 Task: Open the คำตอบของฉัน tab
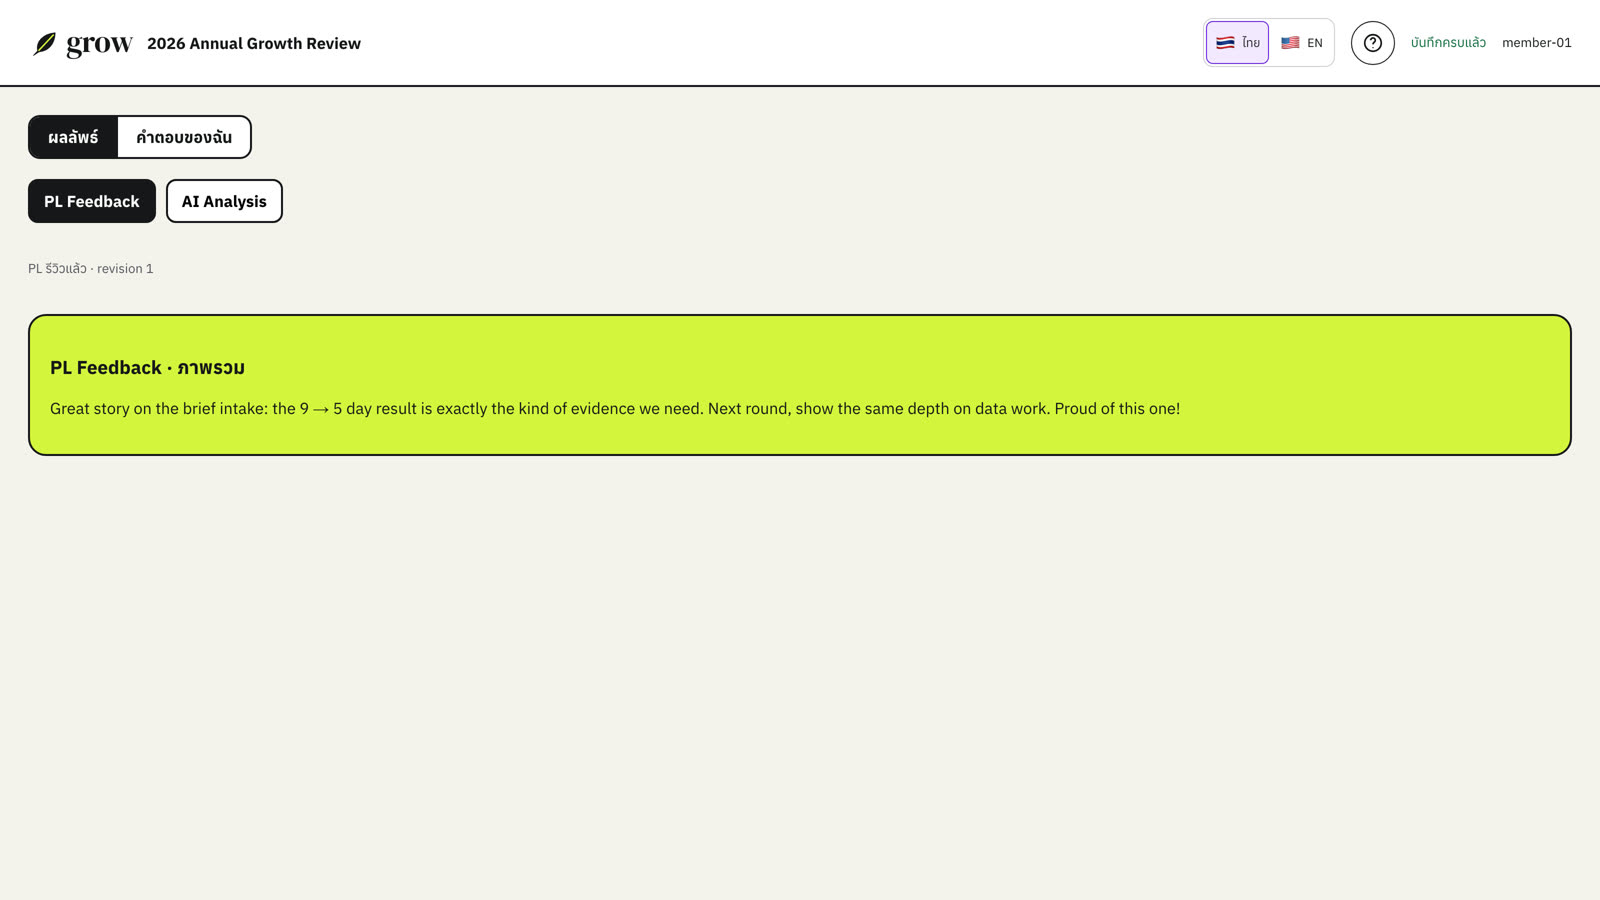[184, 137]
